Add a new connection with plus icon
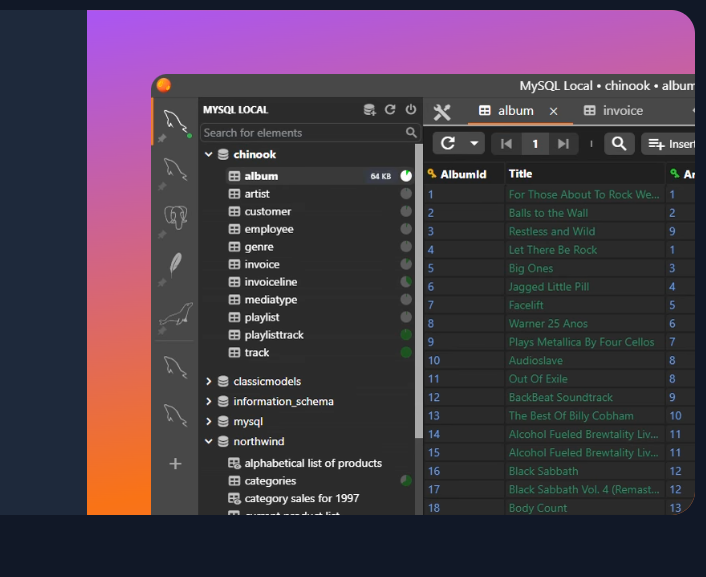This screenshot has width=706, height=577. tap(175, 463)
